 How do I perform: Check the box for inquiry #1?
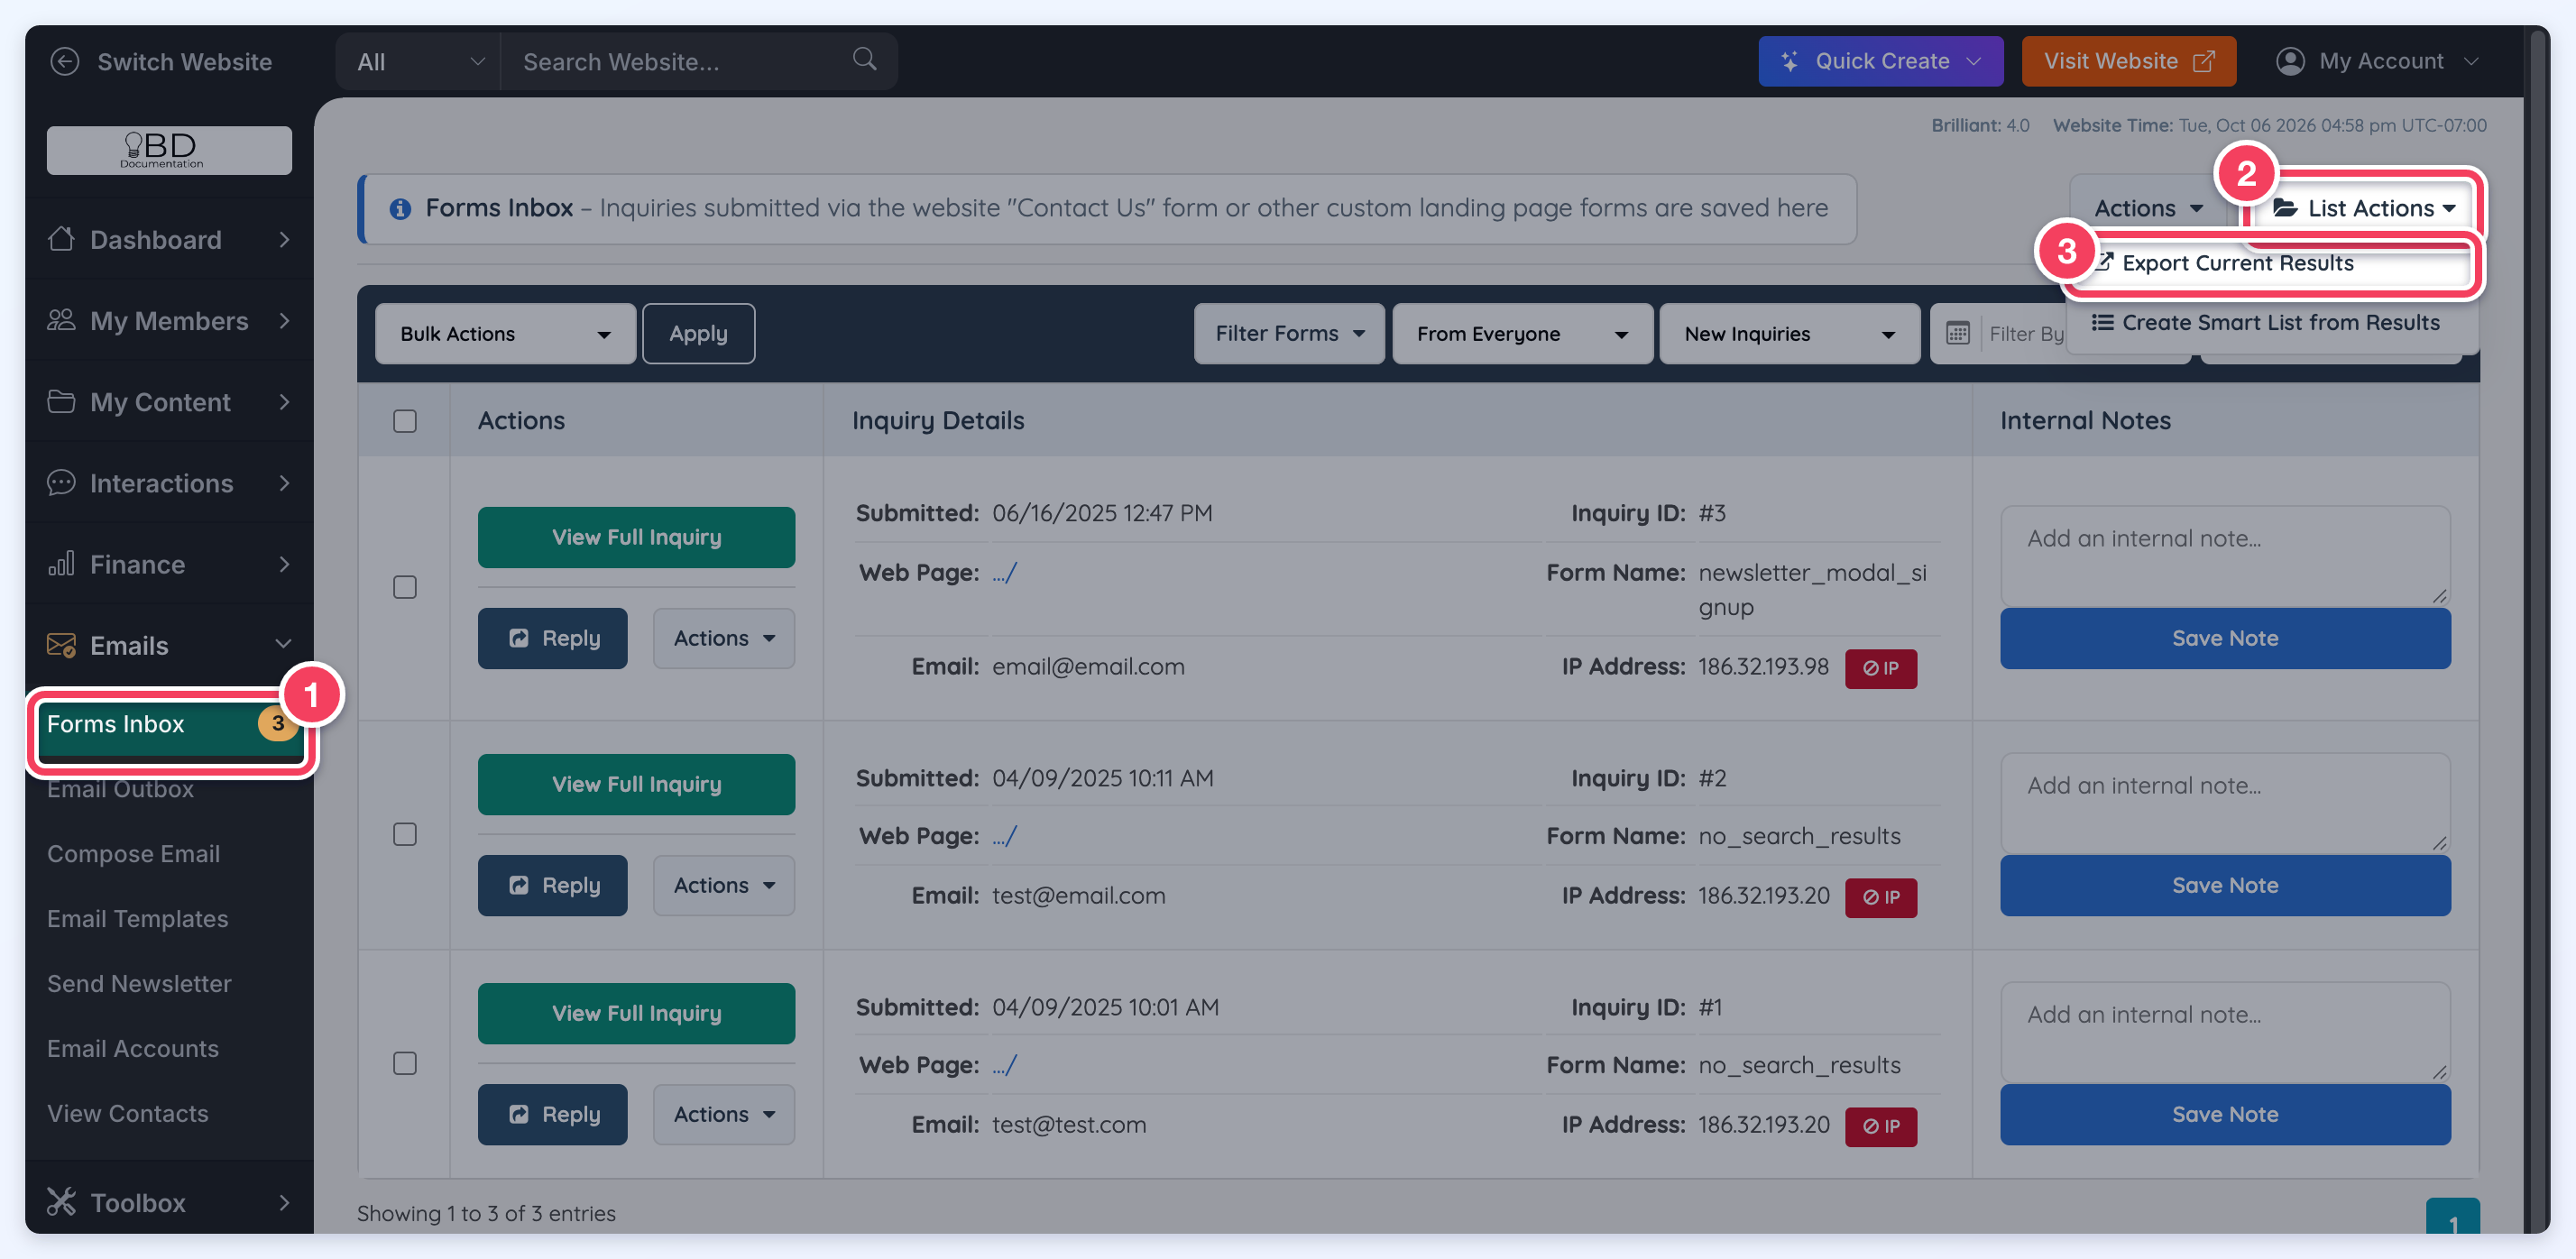pos(405,1063)
